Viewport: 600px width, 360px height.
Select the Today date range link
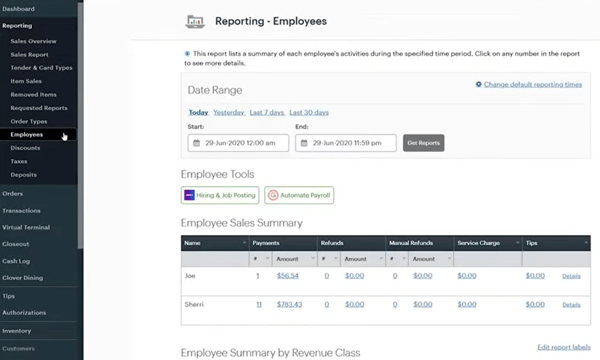tap(198, 112)
